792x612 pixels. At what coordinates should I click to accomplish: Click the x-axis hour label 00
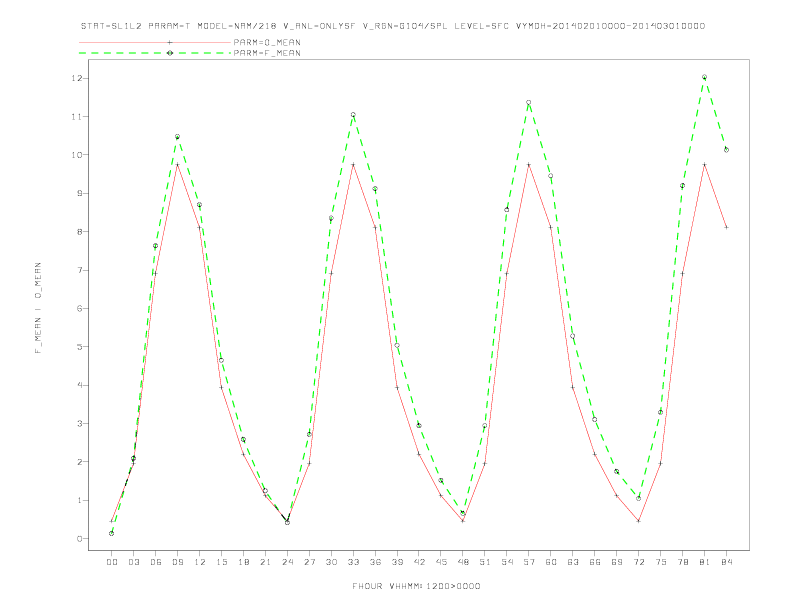click(112, 562)
